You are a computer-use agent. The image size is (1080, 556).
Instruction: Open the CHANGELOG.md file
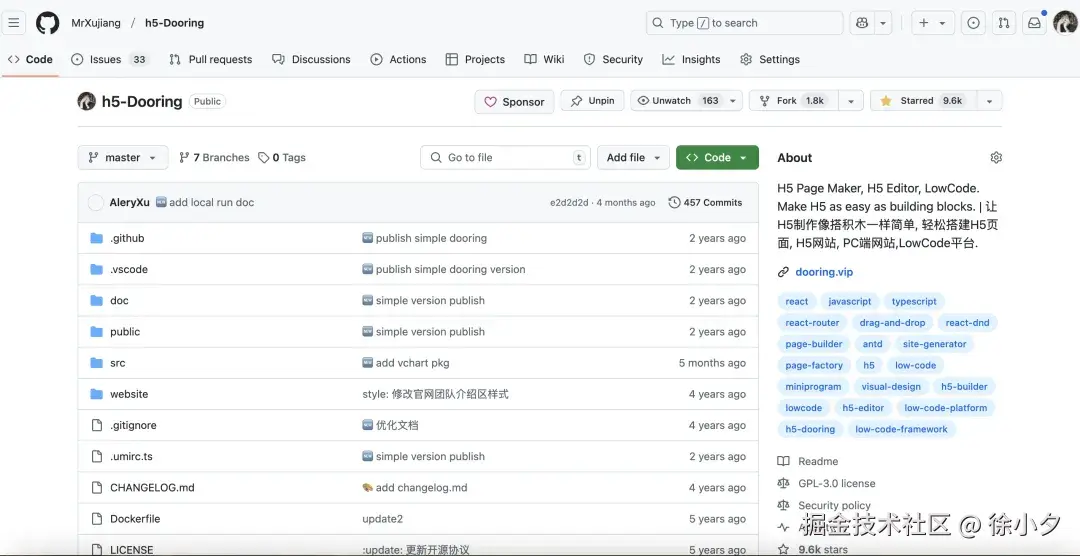tap(152, 488)
